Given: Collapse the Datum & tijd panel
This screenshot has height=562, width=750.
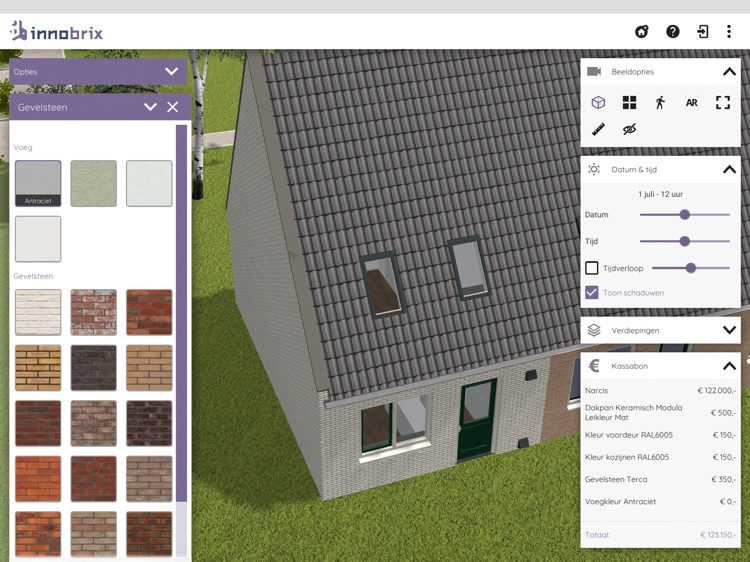Looking at the screenshot, I should point(729,169).
